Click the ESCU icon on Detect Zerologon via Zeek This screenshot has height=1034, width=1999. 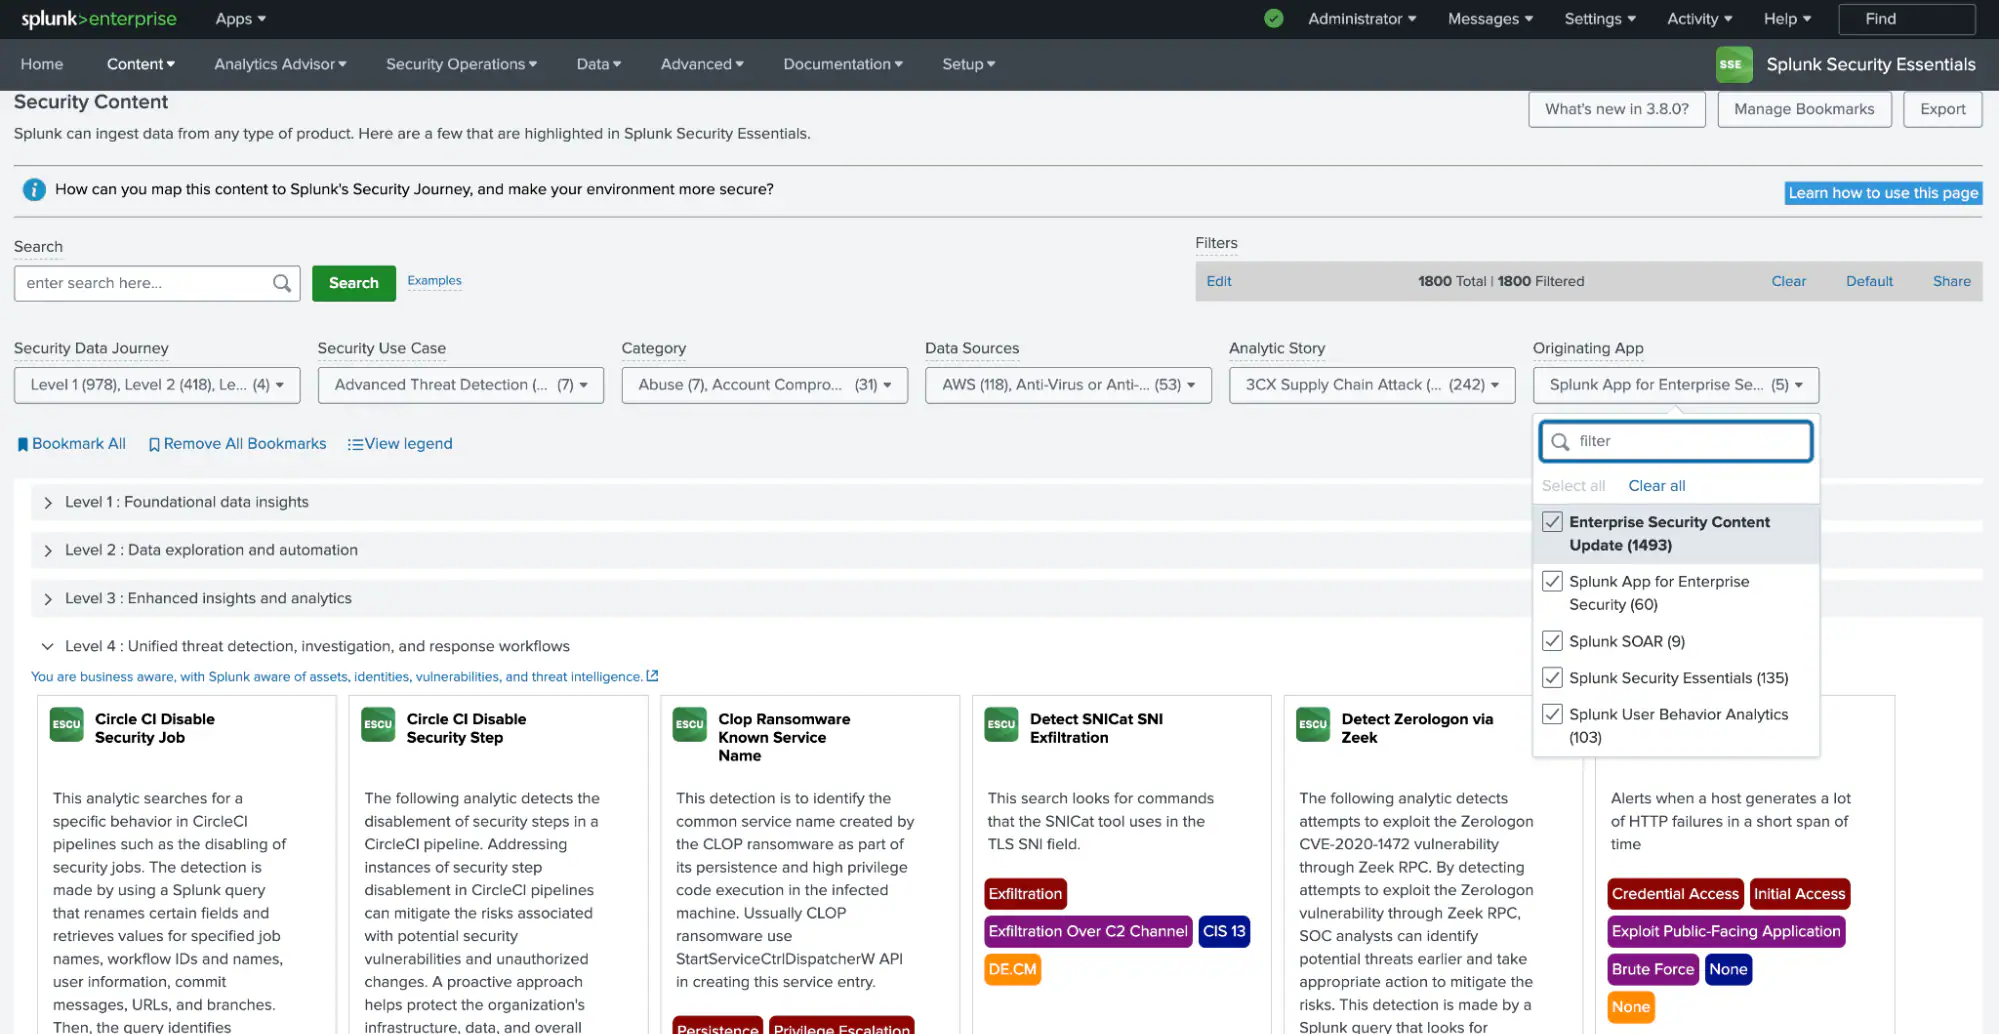1313,725
